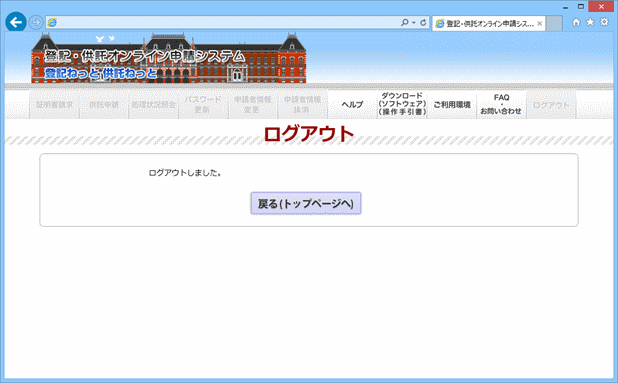Image resolution: width=618 pixels, height=383 pixels.
Task: Click the 処理状況照会 menu item
Action: pyautogui.click(x=154, y=105)
